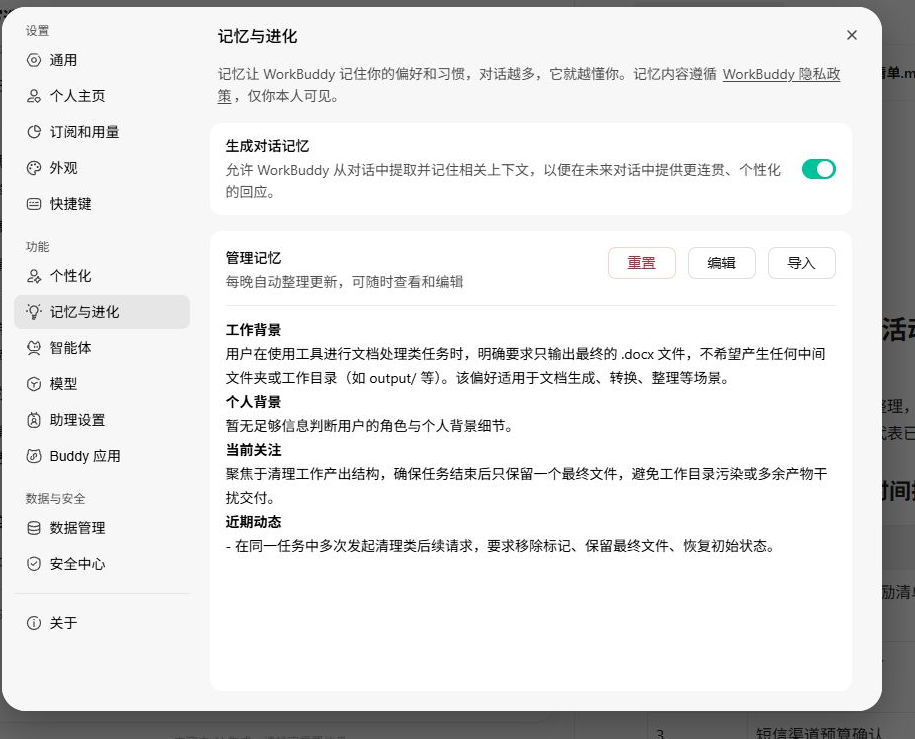Click the 记忆与进化 lightbulb icon

click(34, 312)
